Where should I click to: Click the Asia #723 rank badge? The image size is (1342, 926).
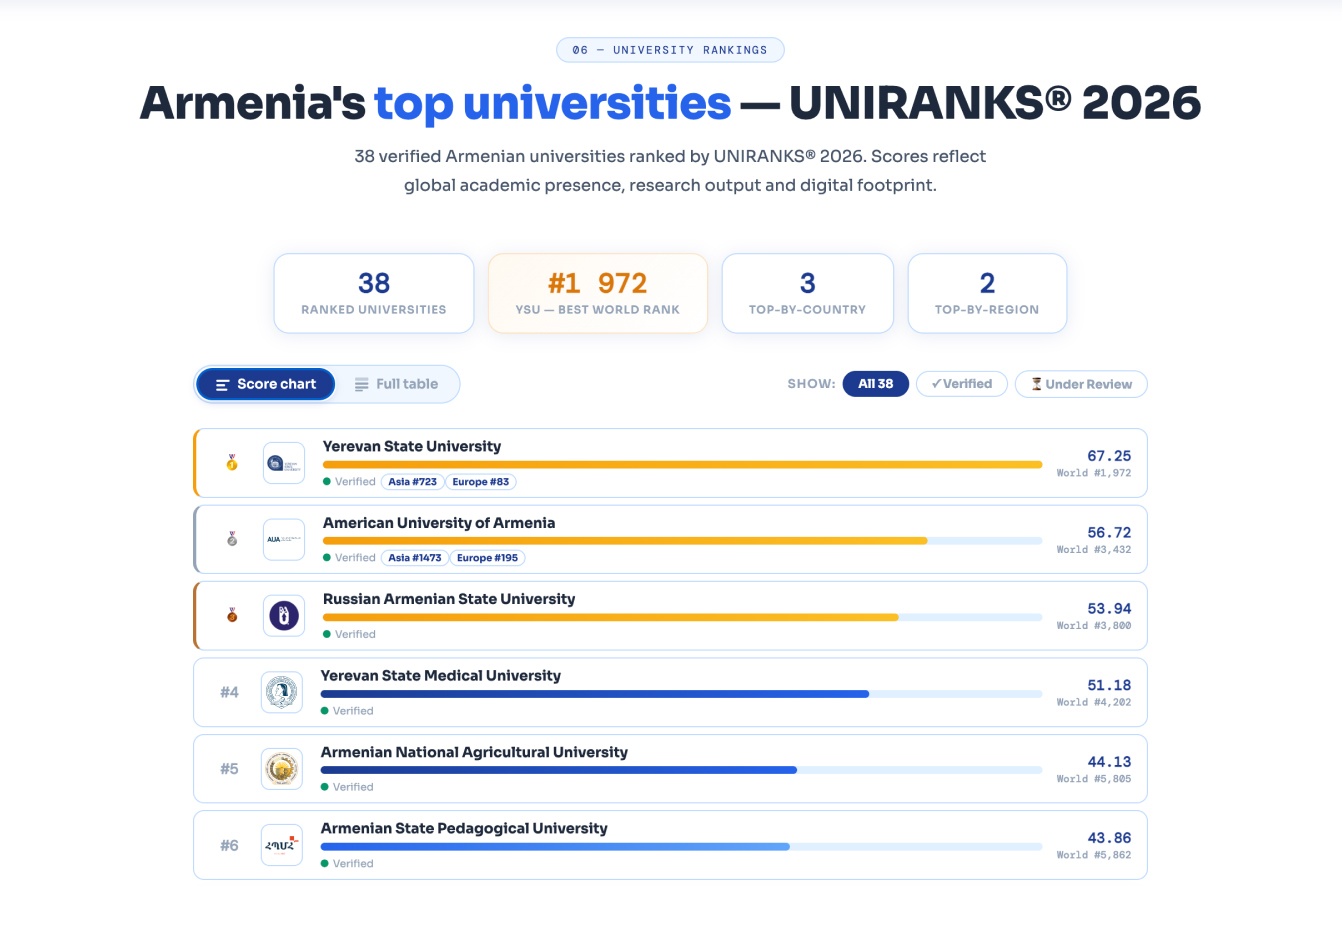(412, 482)
